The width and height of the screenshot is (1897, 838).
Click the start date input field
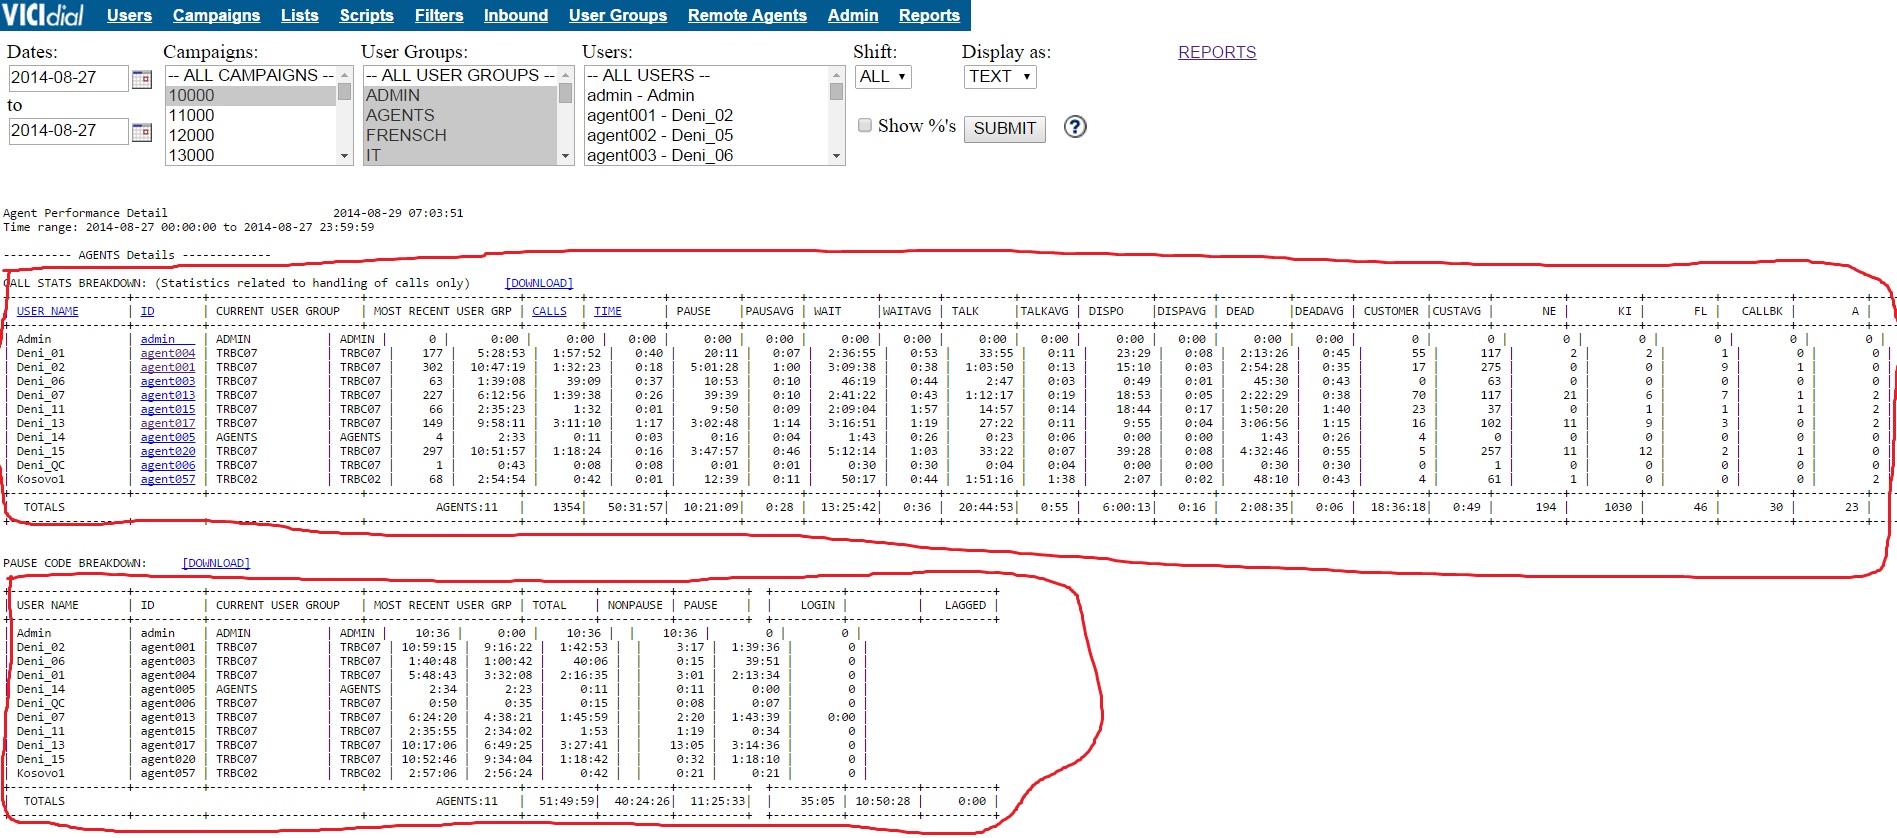click(x=68, y=78)
